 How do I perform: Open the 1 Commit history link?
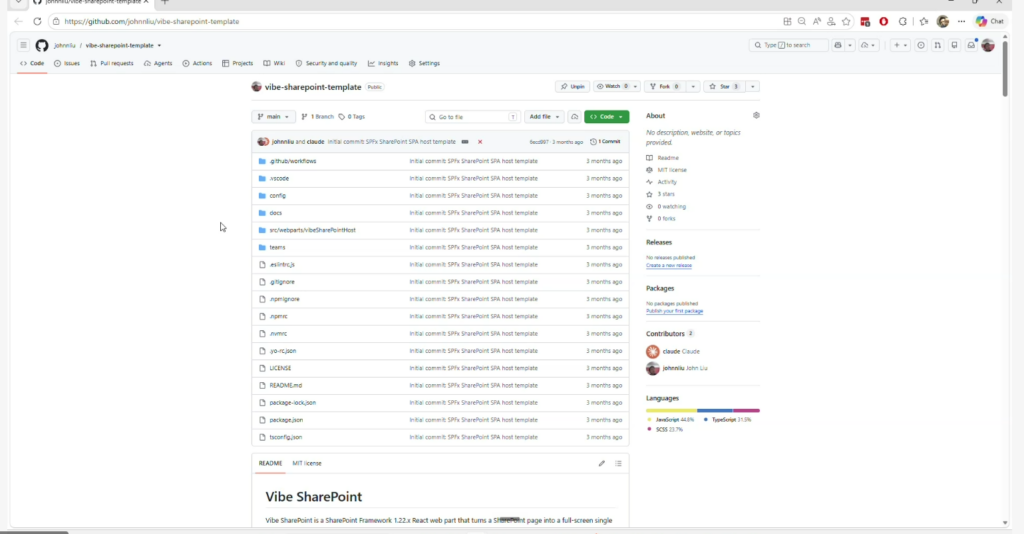coord(605,142)
